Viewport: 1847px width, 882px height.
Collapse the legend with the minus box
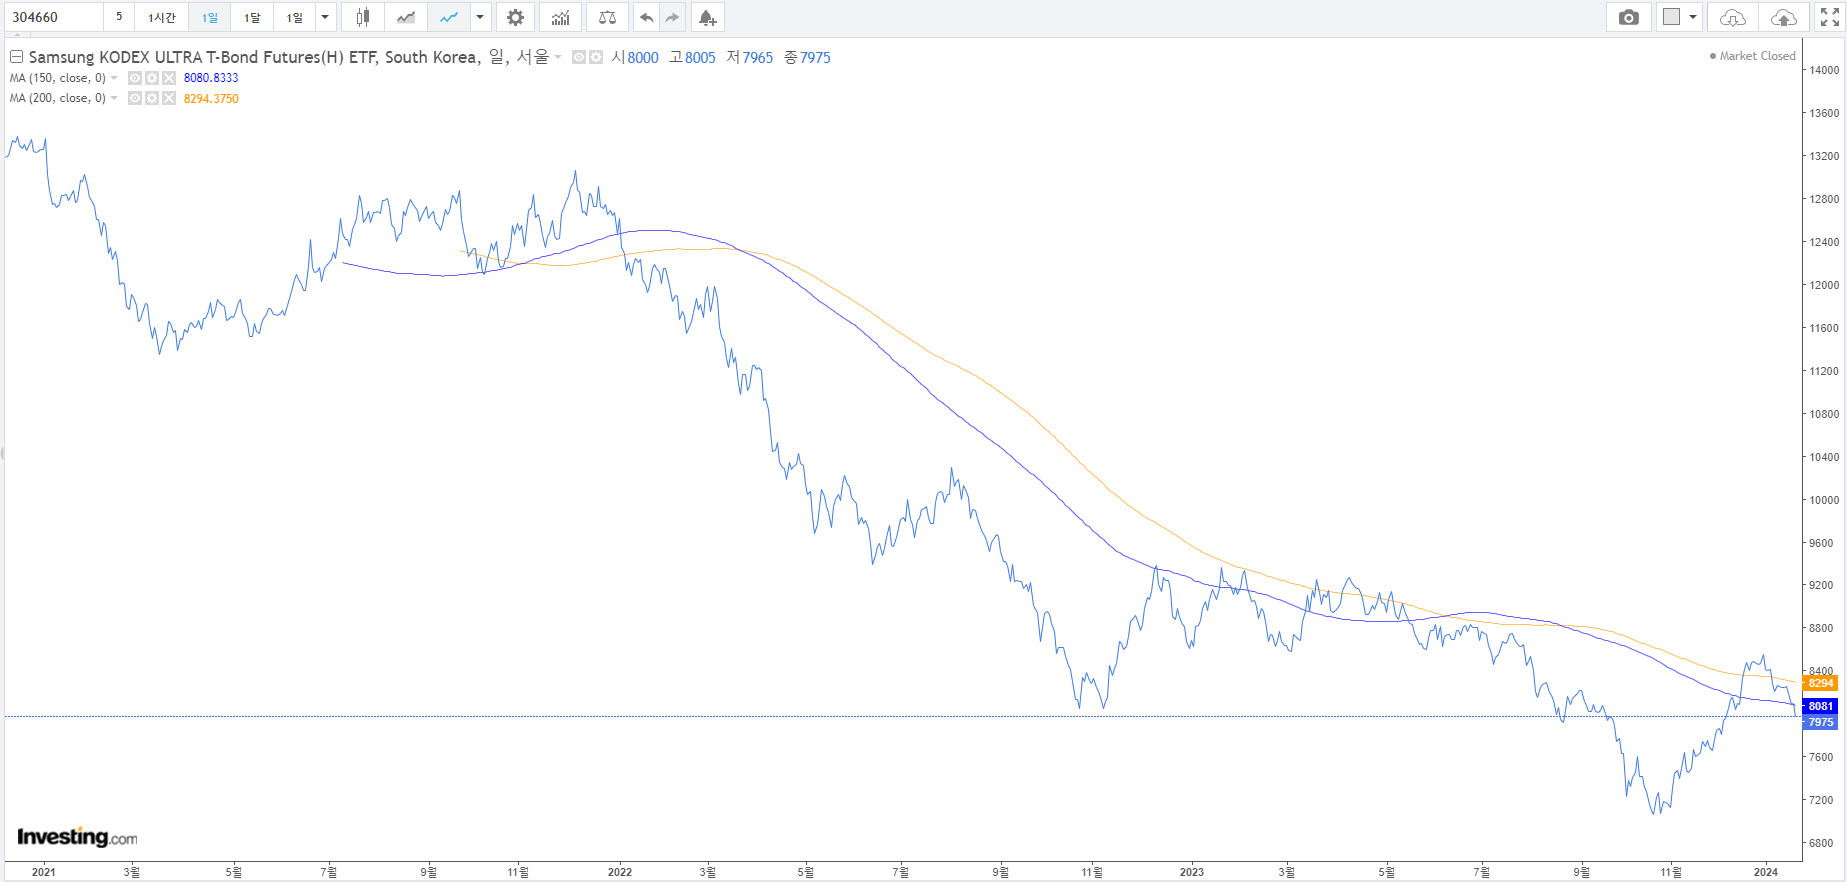click(x=16, y=57)
